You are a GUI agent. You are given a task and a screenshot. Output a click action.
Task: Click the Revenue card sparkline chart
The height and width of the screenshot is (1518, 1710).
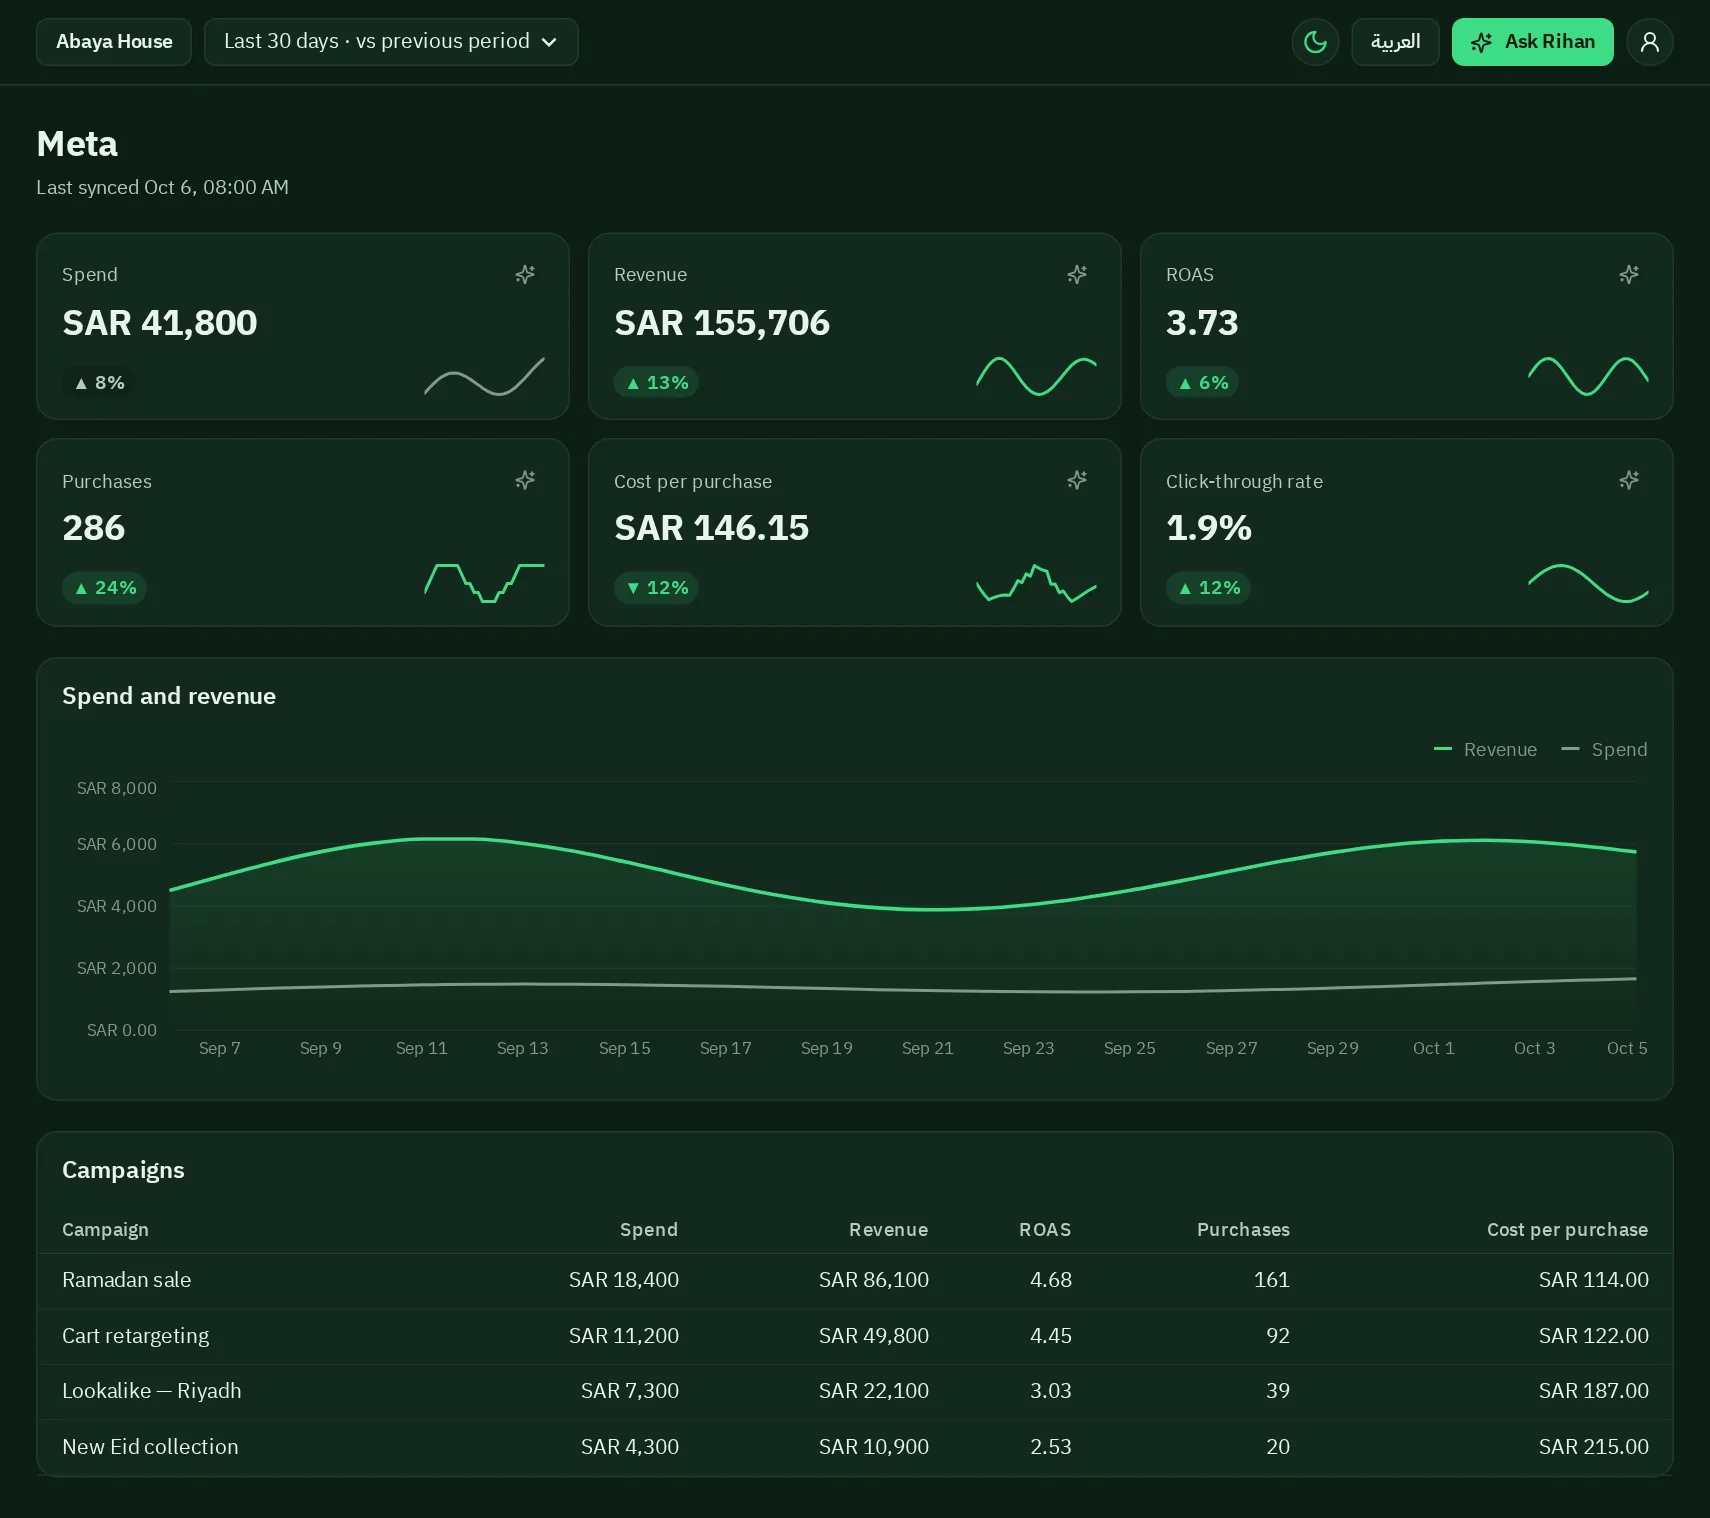[1037, 377]
